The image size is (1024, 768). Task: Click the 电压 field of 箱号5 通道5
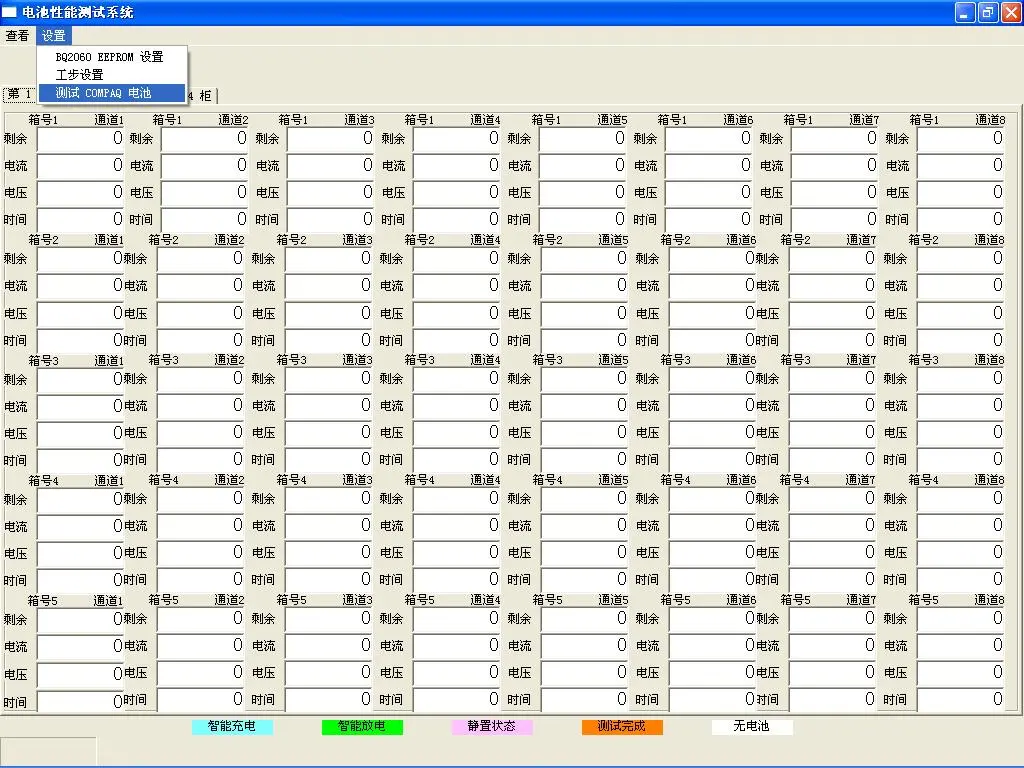584,673
